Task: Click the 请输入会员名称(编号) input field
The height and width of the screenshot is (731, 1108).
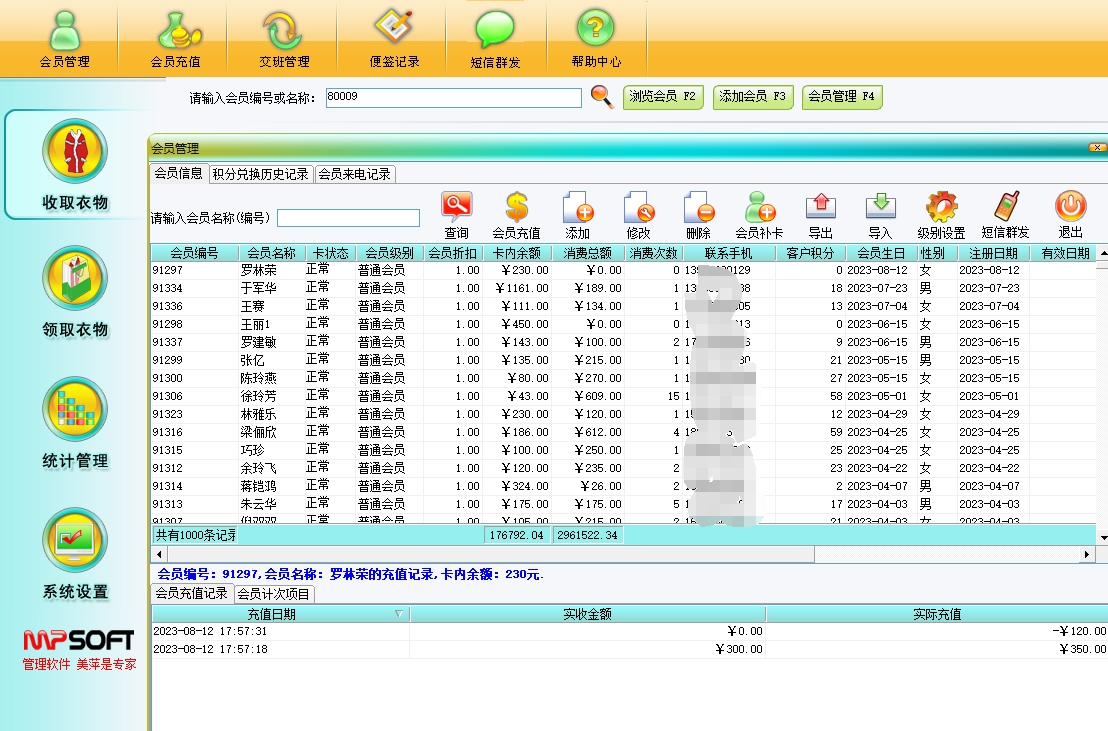Action: coord(348,218)
